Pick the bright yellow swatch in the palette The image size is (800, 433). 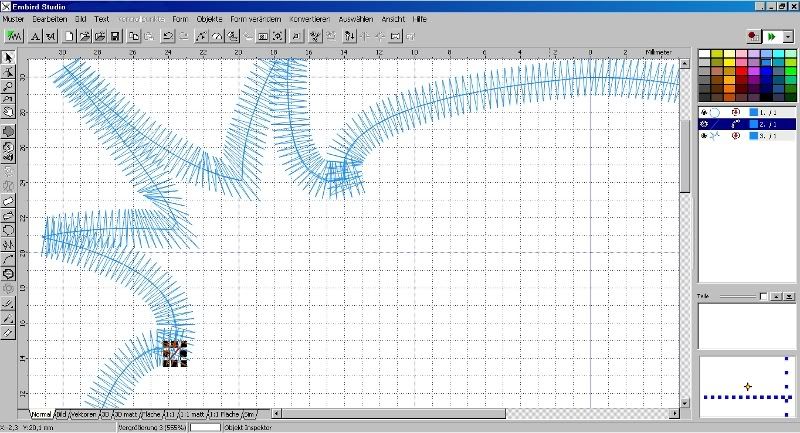[729, 62]
